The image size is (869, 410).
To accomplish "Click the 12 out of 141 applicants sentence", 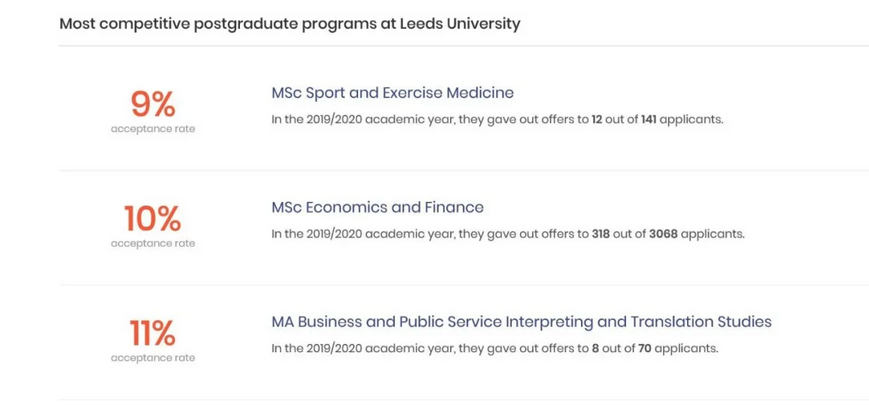I will [497, 120].
